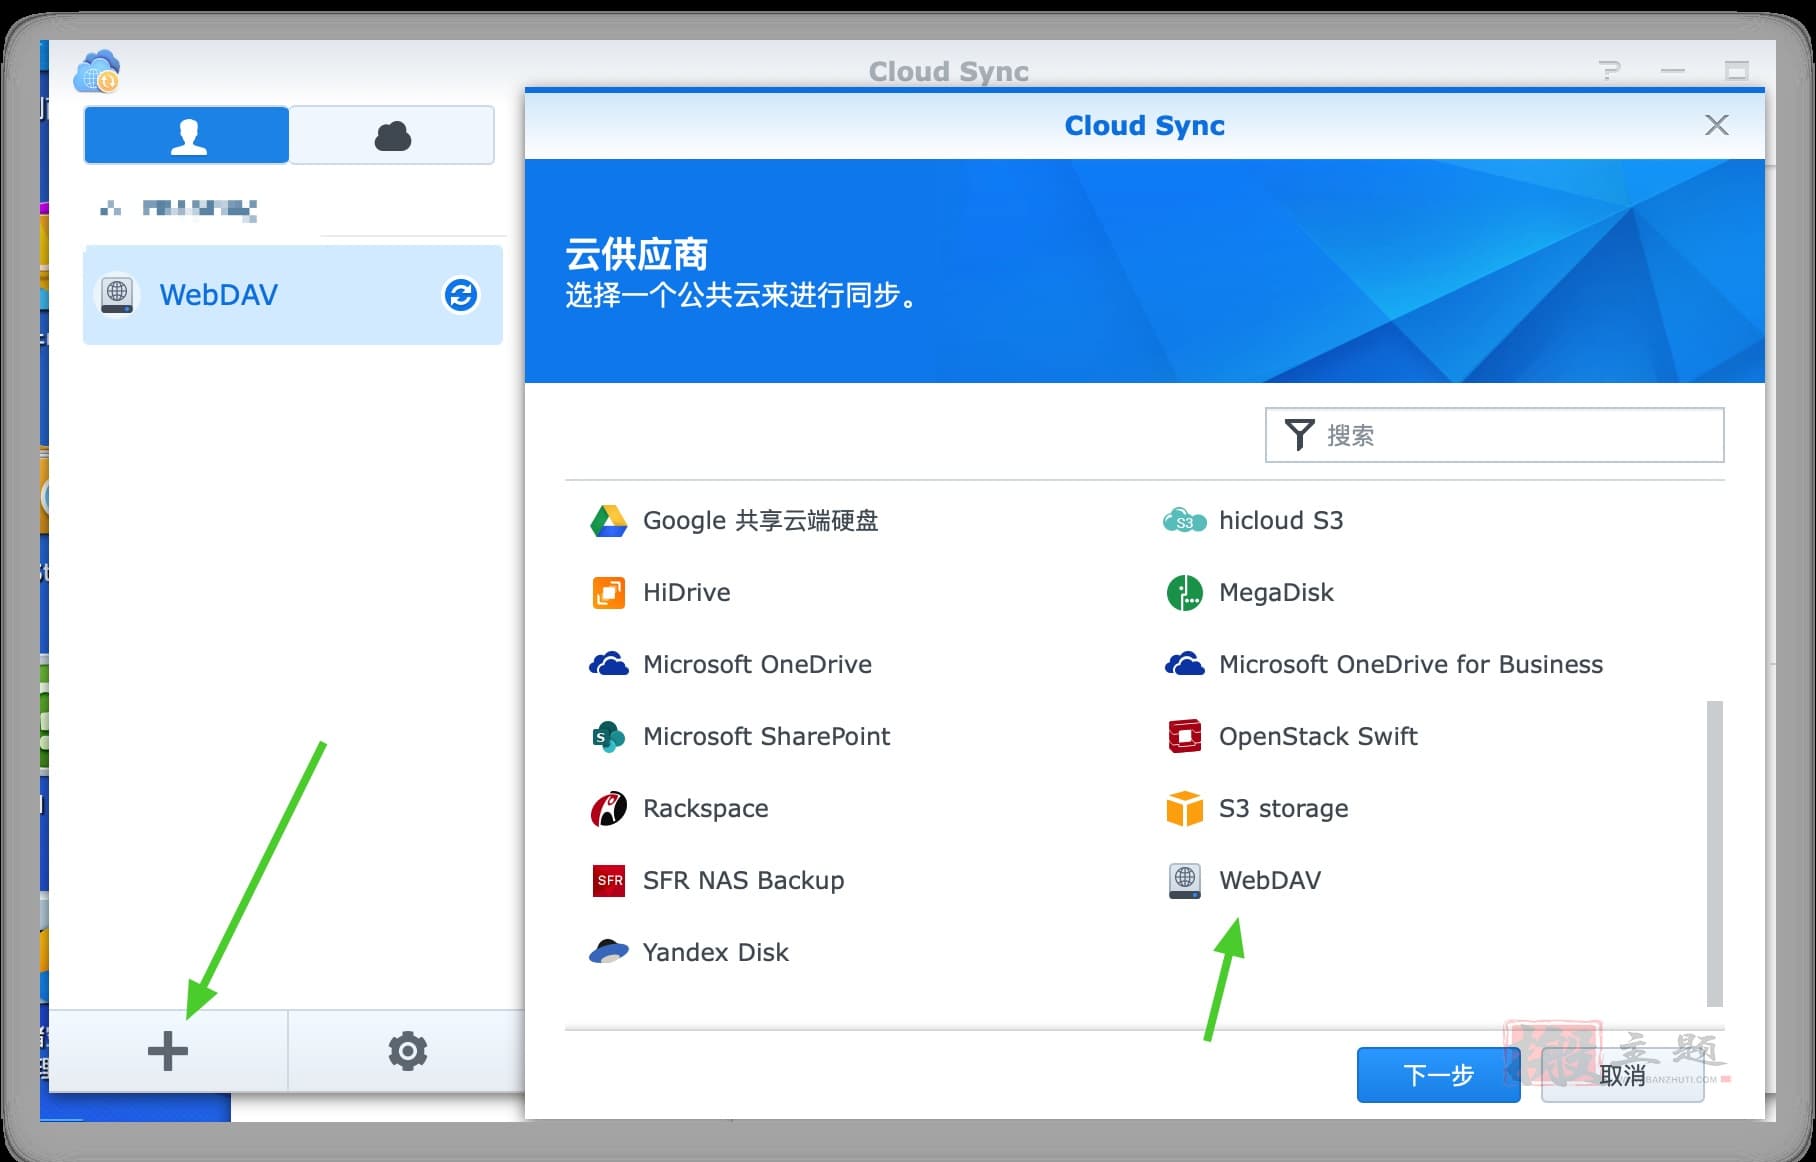Select the HiDrive provider icon
This screenshot has height=1162, width=1816.
pyautogui.click(x=608, y=593)
